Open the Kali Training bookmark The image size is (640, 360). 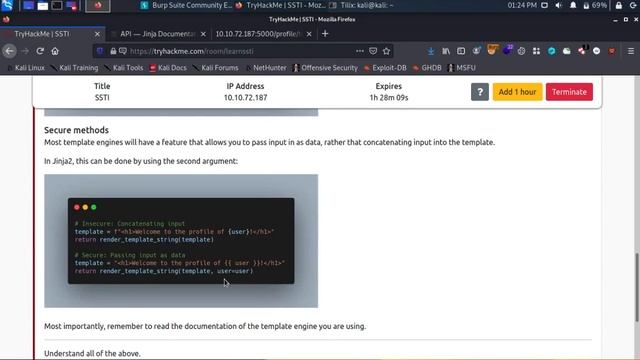pyautogui.click(x=75, y=68)
